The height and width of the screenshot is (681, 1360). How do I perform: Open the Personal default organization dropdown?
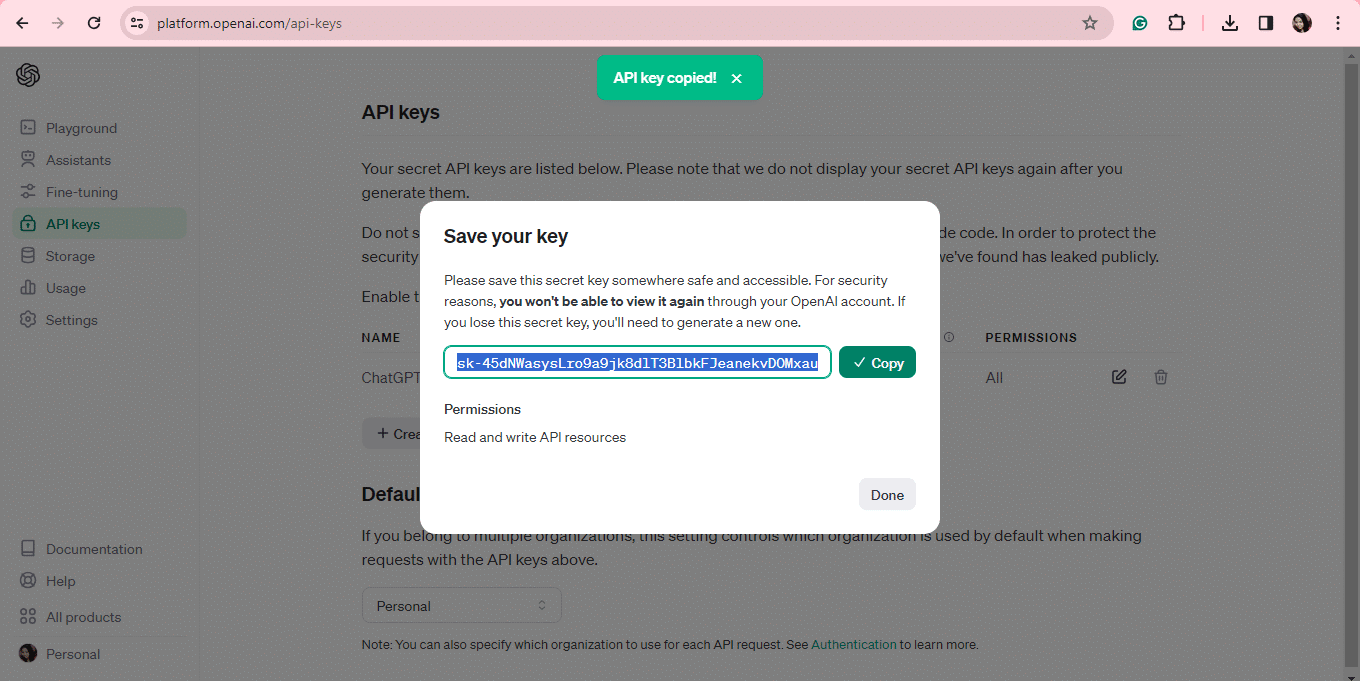pyautogui.click(x=461, y=605)
